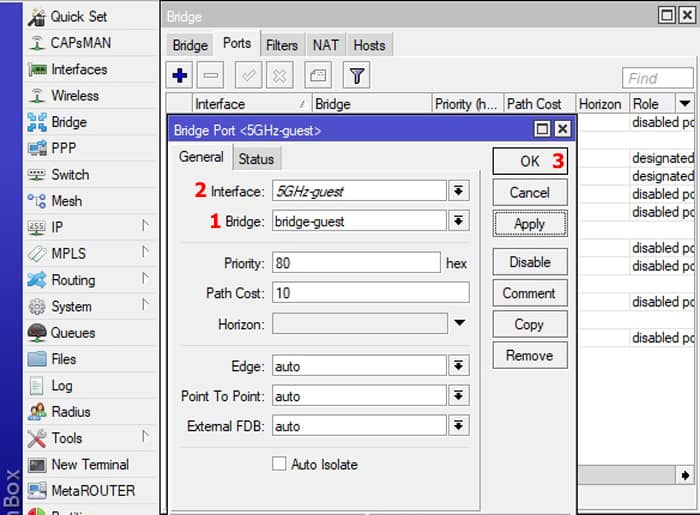Image resolution: width=700 pixels, height=515 pixels.
Task: Click the Remove button
Action: point(530,356)
